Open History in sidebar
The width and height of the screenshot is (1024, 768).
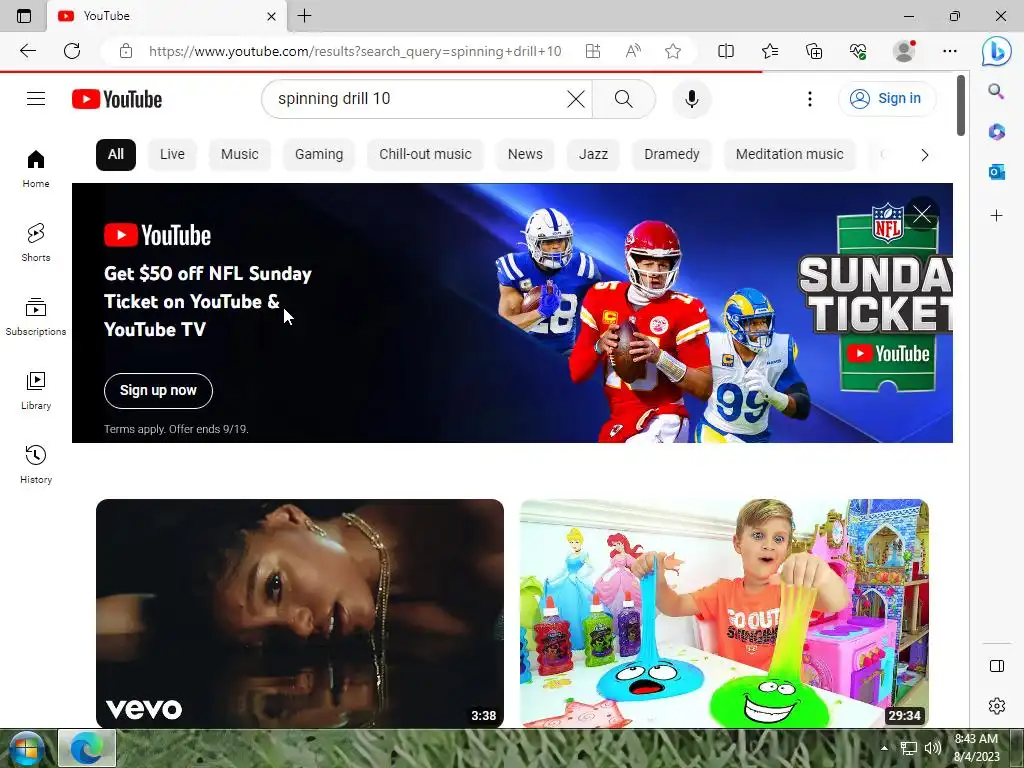(x=36, y=464)
